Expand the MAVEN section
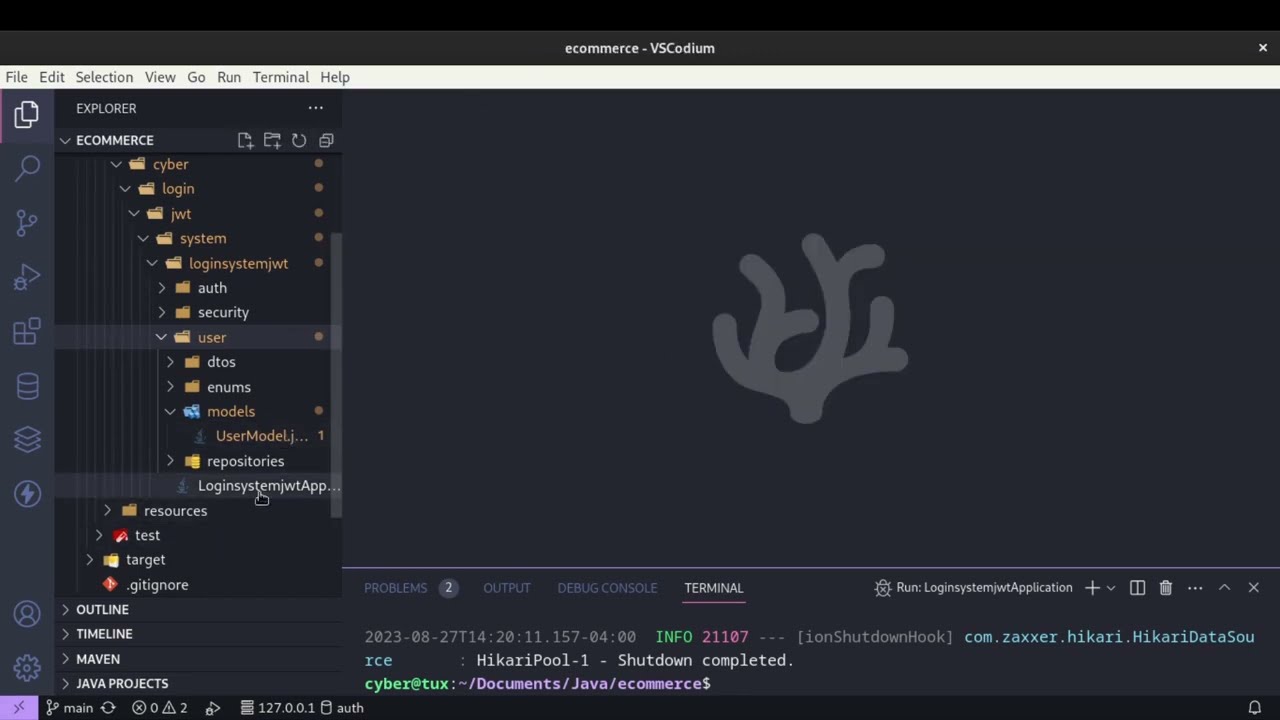This screenshot has width=1280, height=720. coord(198,659)
